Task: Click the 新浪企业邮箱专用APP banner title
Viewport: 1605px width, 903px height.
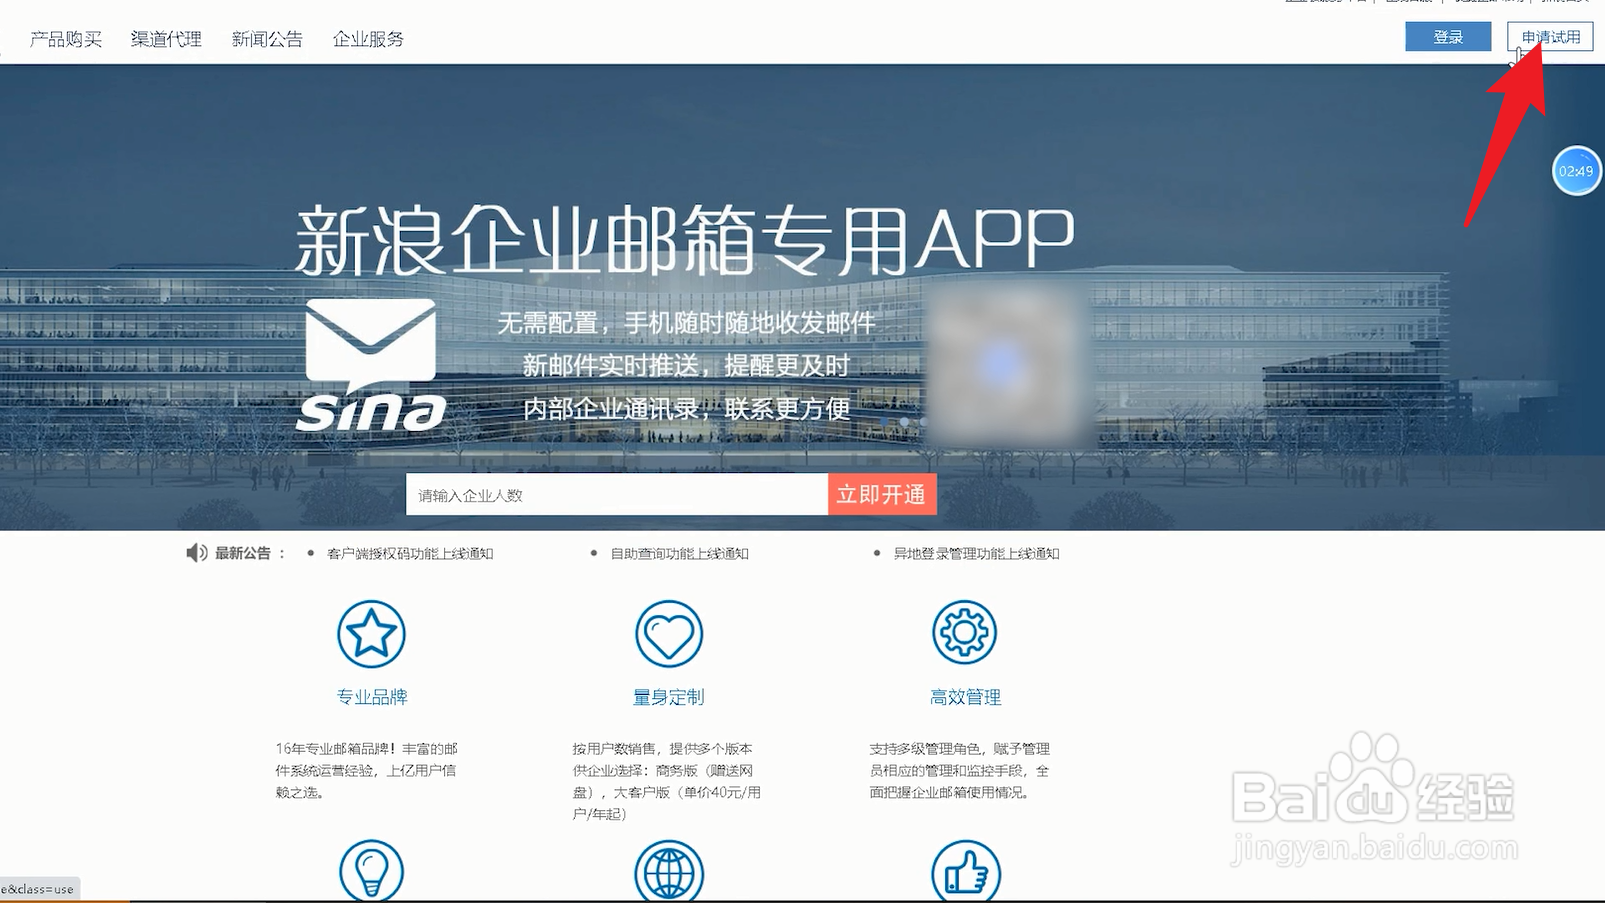Action: click(x=685, y=240)
